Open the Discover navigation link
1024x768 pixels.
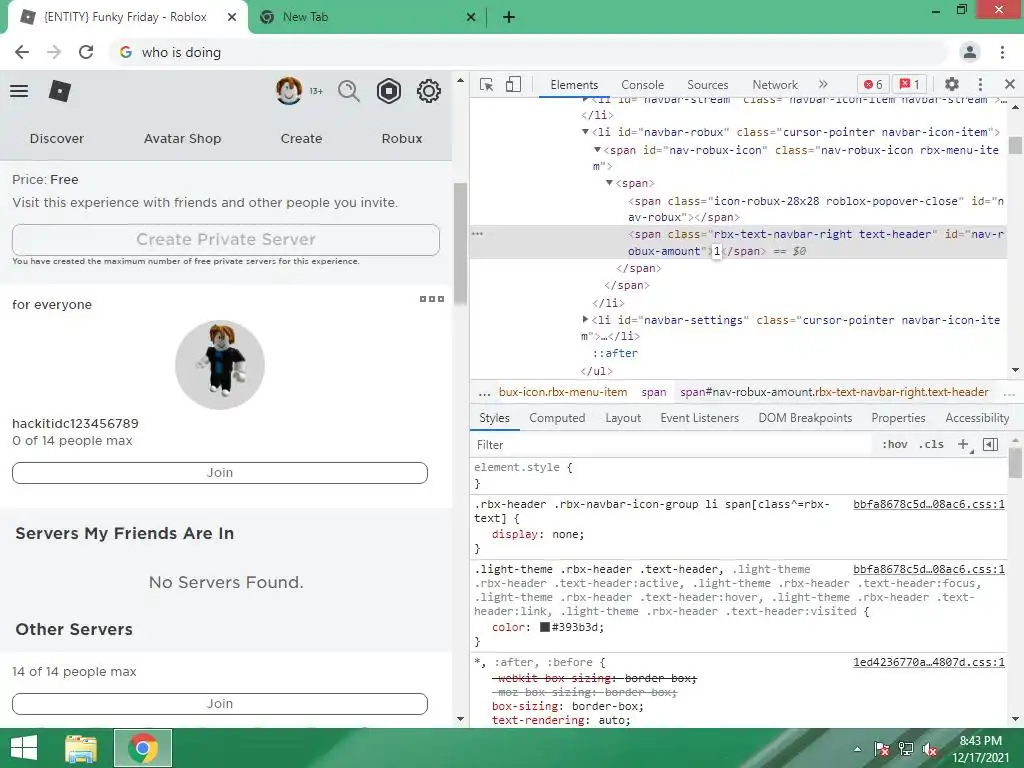coord(57,138)
